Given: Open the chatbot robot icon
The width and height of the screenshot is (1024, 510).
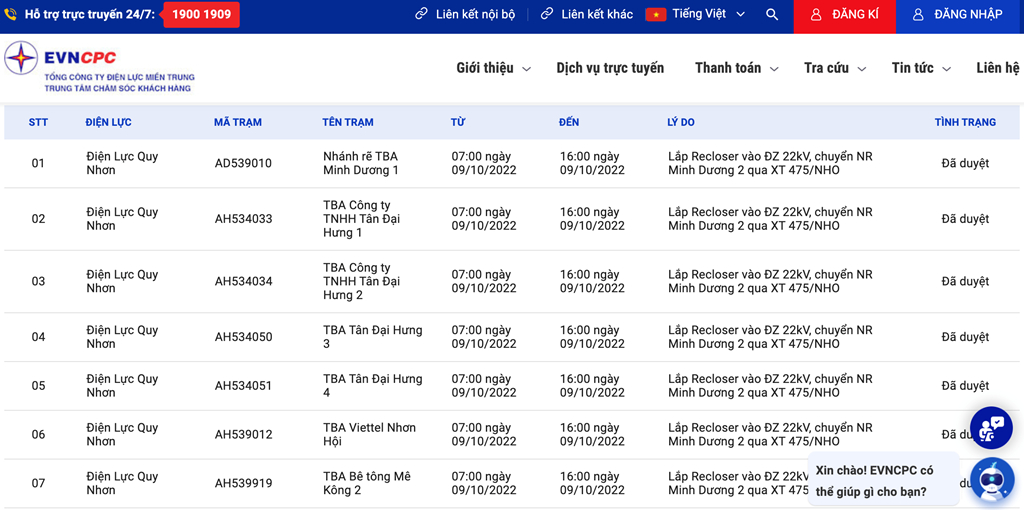Looking at the screenshot, I should click(x=992, y=479).
